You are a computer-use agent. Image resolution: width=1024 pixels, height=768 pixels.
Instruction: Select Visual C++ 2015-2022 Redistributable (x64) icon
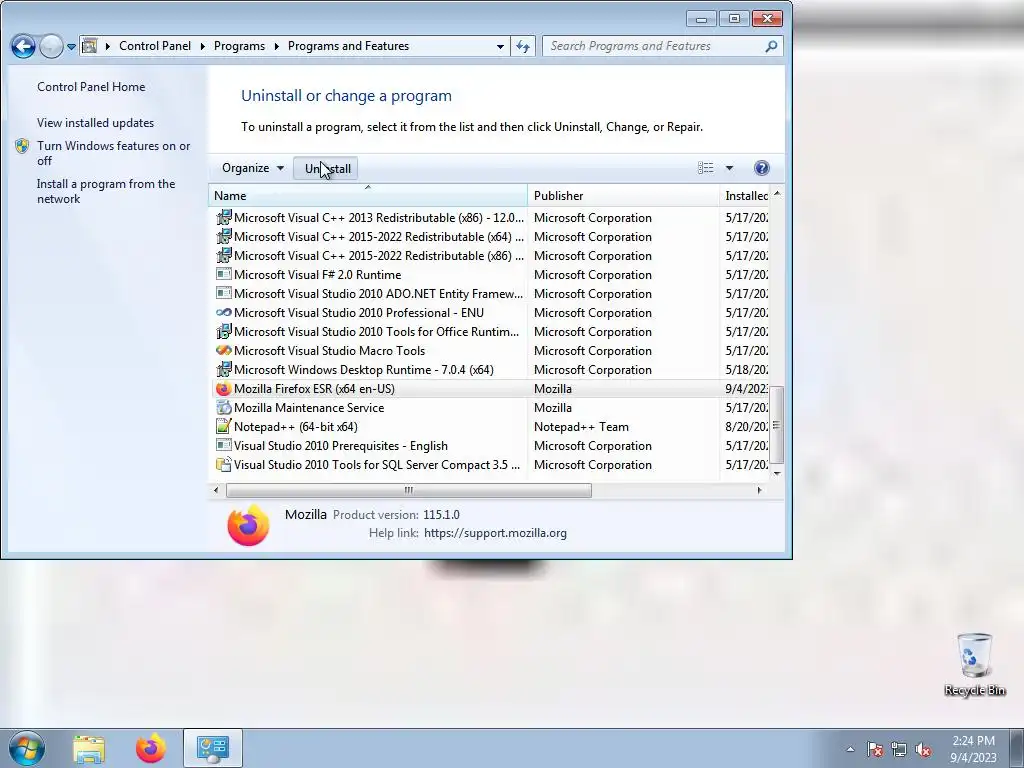223,236
